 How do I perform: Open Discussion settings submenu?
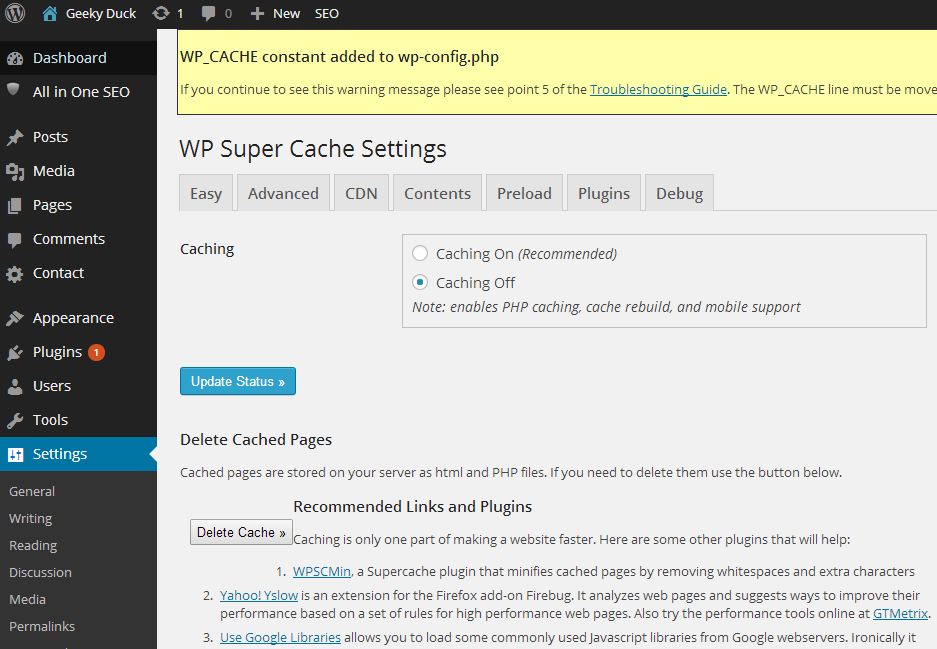tap(40, 573)
